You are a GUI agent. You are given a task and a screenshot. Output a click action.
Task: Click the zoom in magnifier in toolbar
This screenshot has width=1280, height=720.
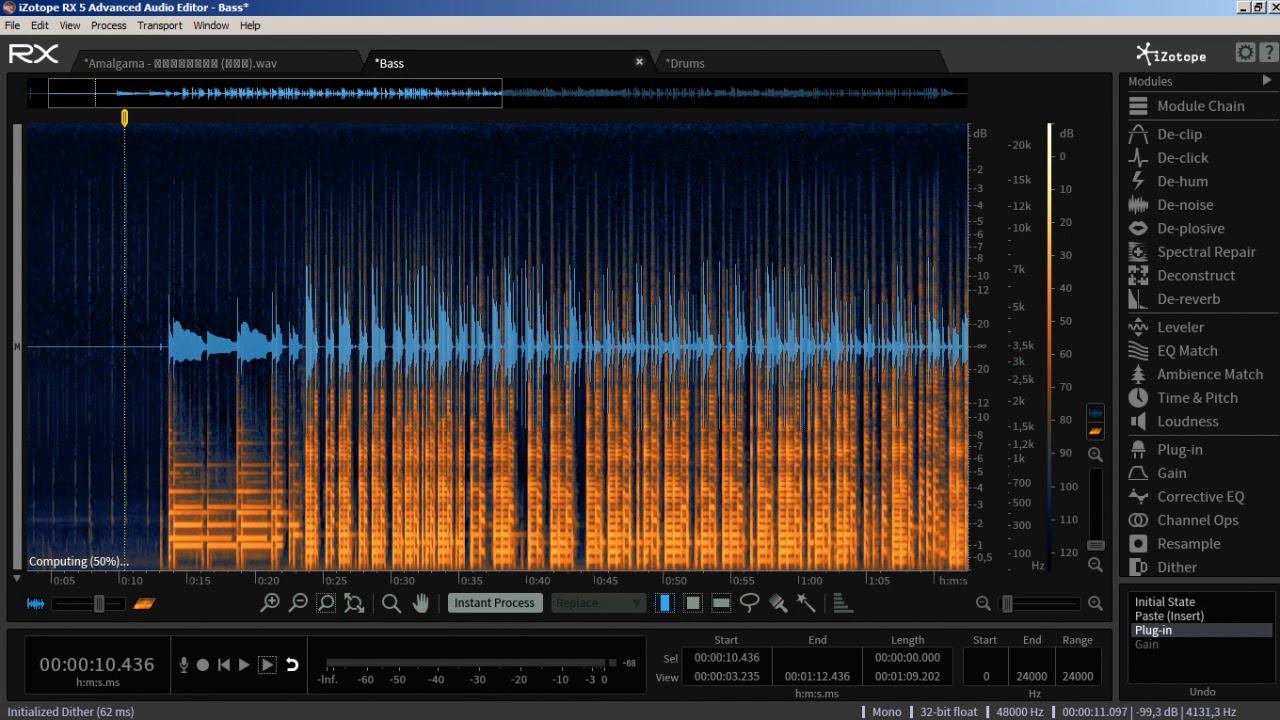270,603
